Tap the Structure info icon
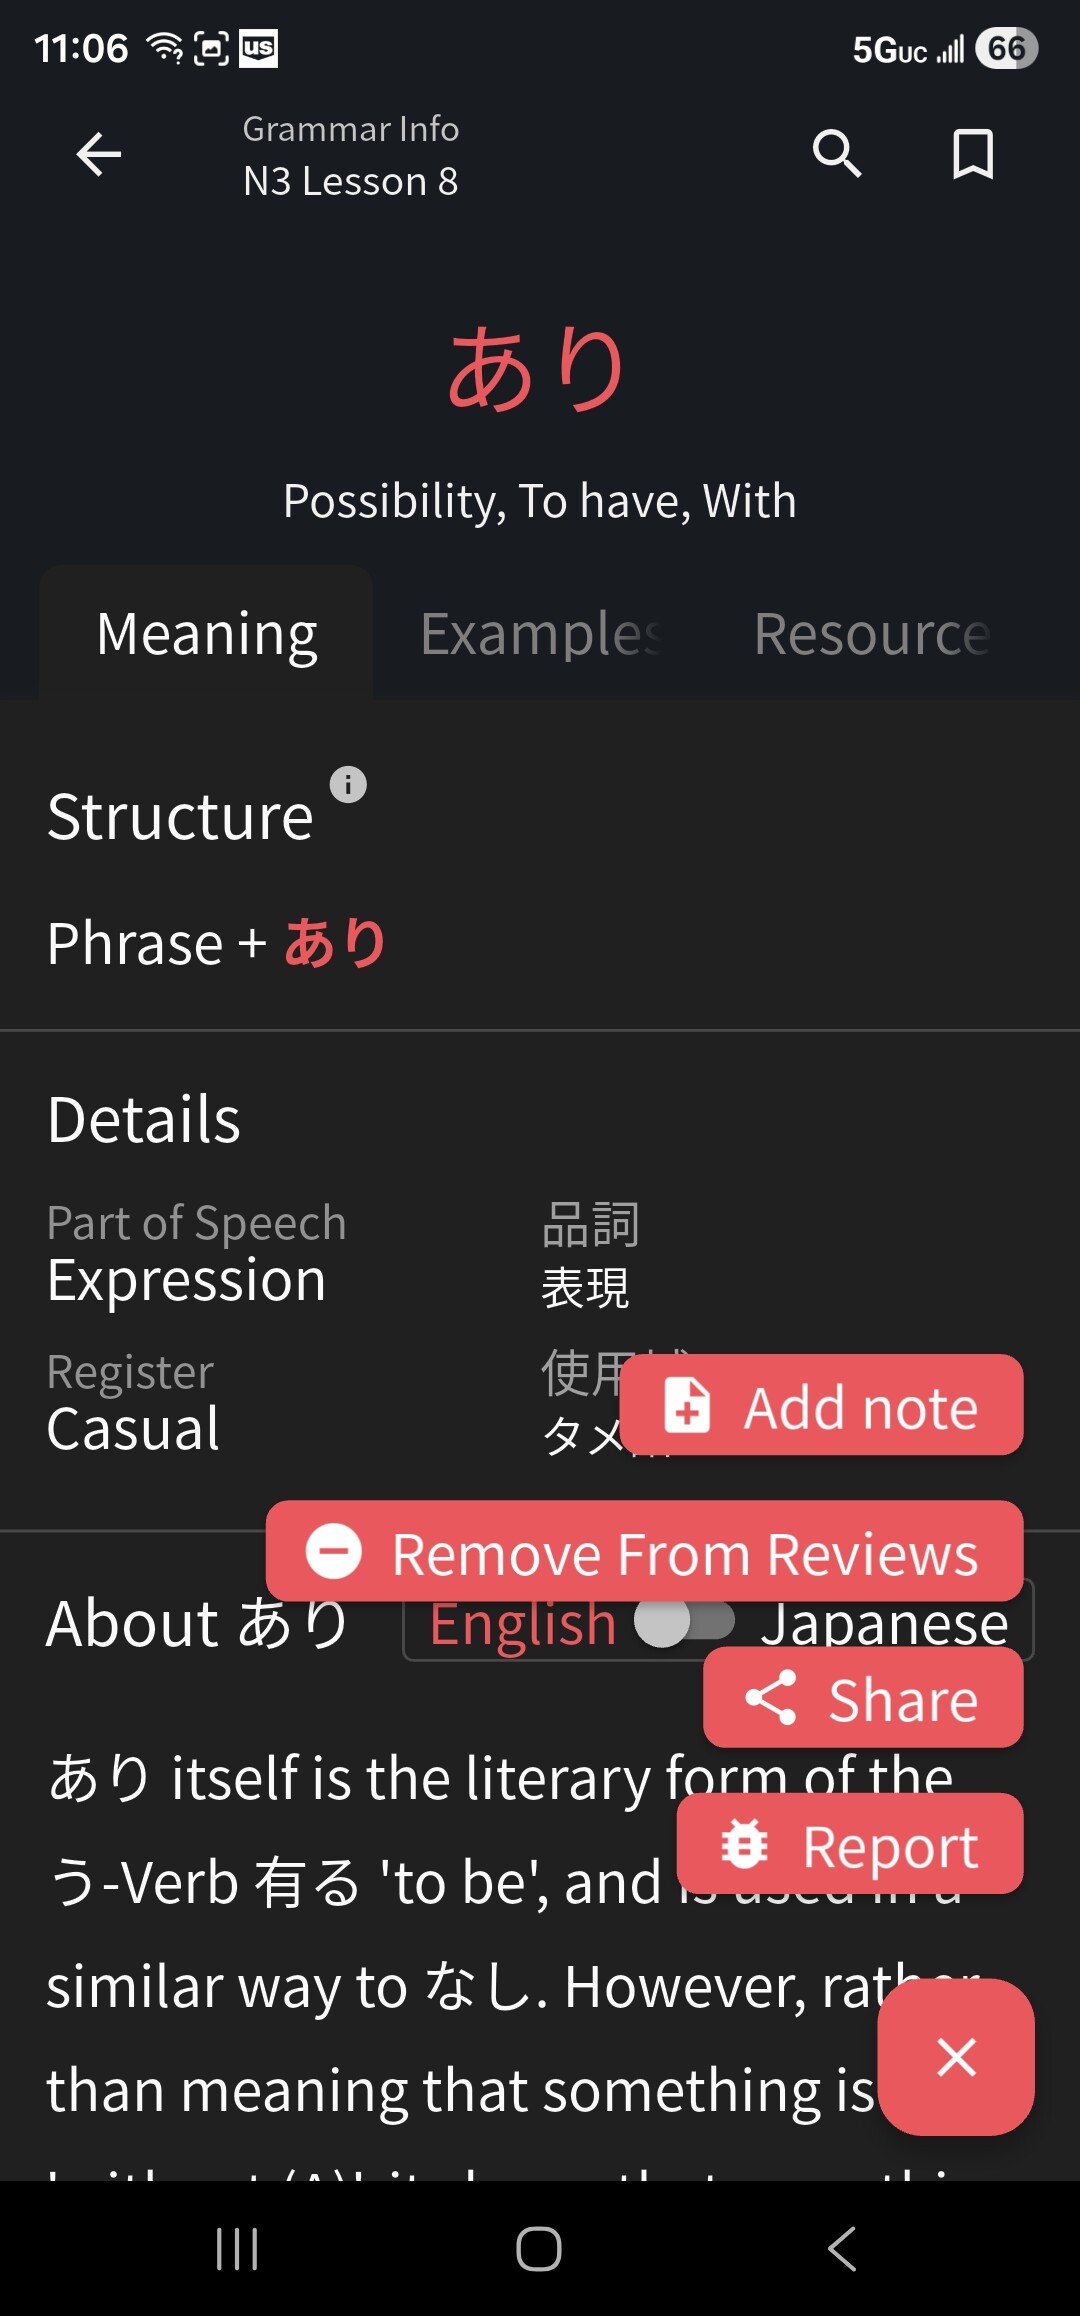The image size is (1080, 2316). 348,785
